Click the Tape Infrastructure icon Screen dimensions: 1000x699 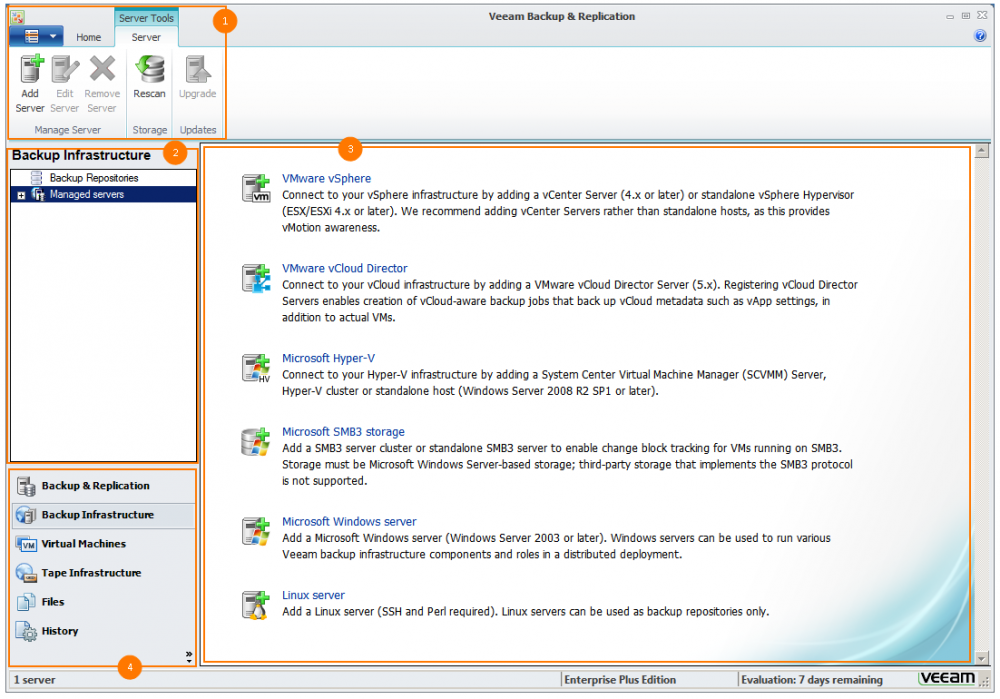click(x=26, y=573)
